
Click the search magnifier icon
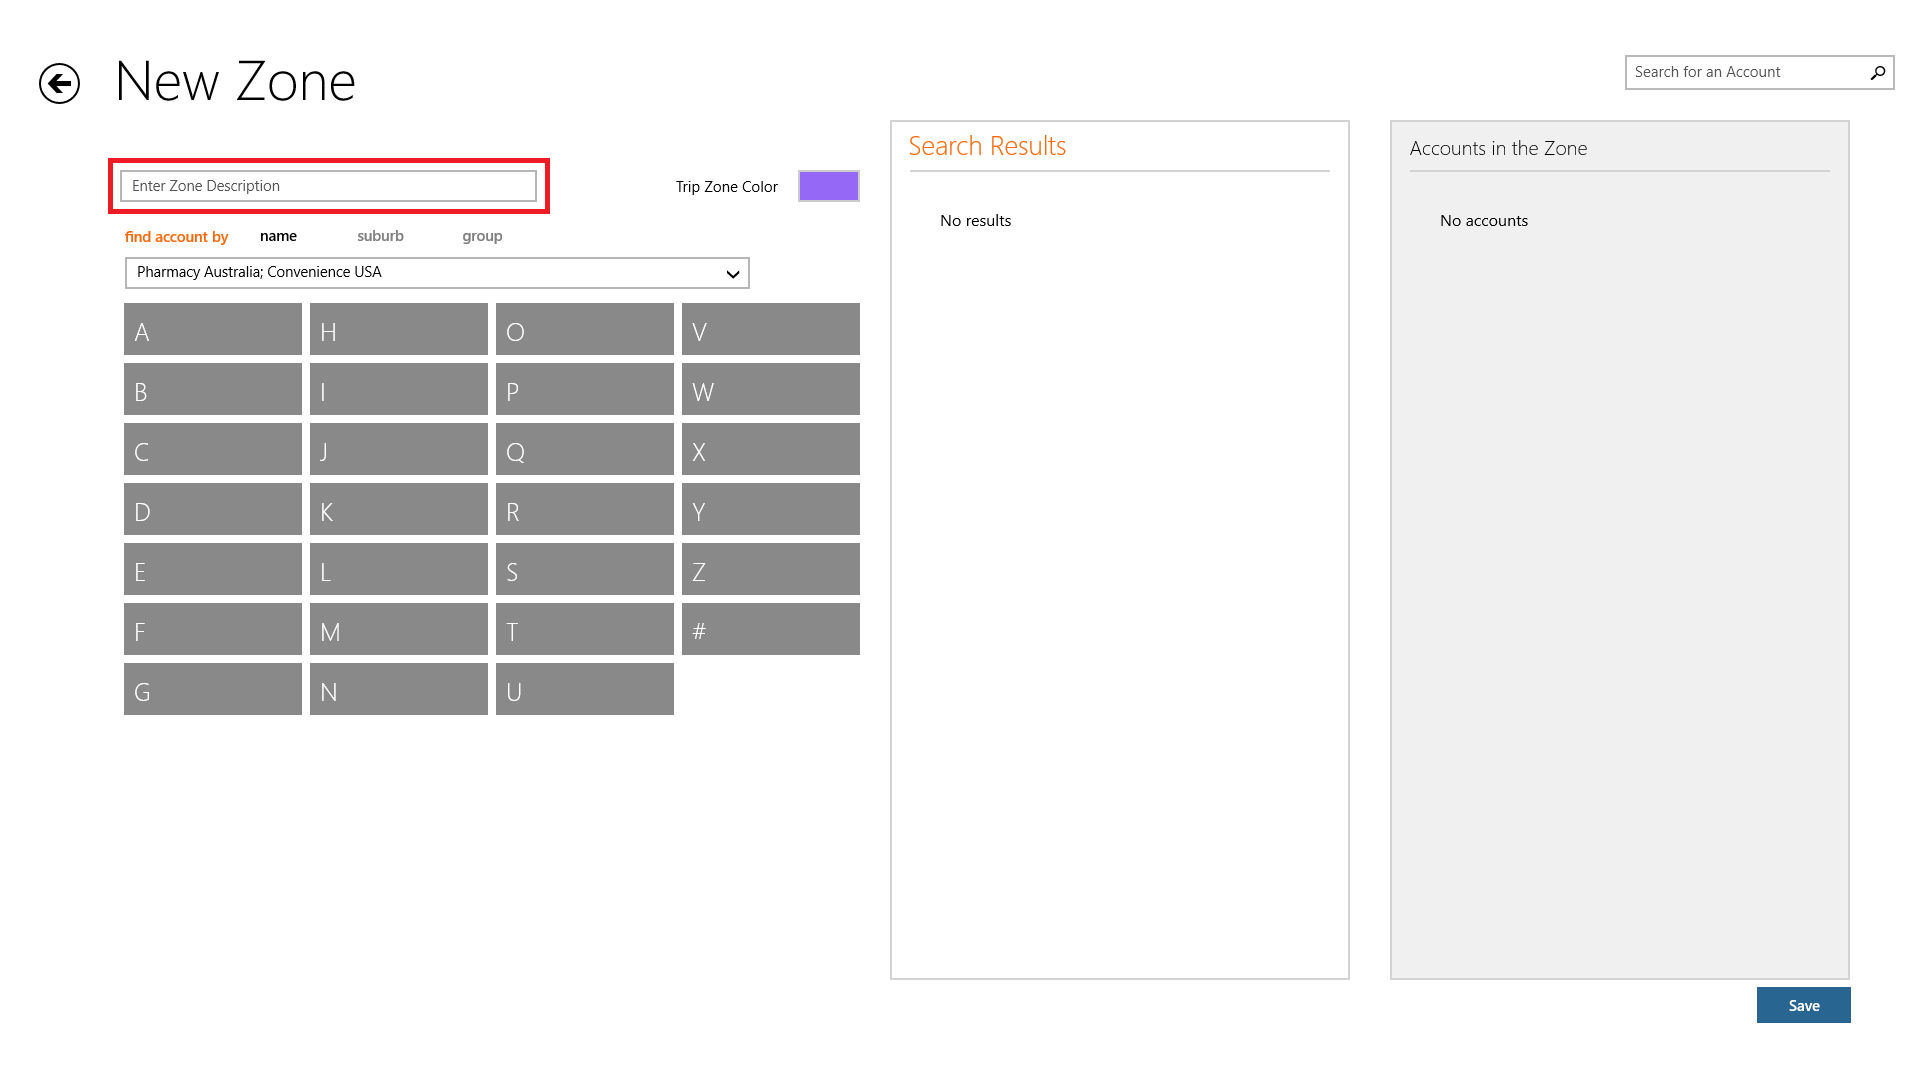pyautogui.click(x=1877, y=72)
